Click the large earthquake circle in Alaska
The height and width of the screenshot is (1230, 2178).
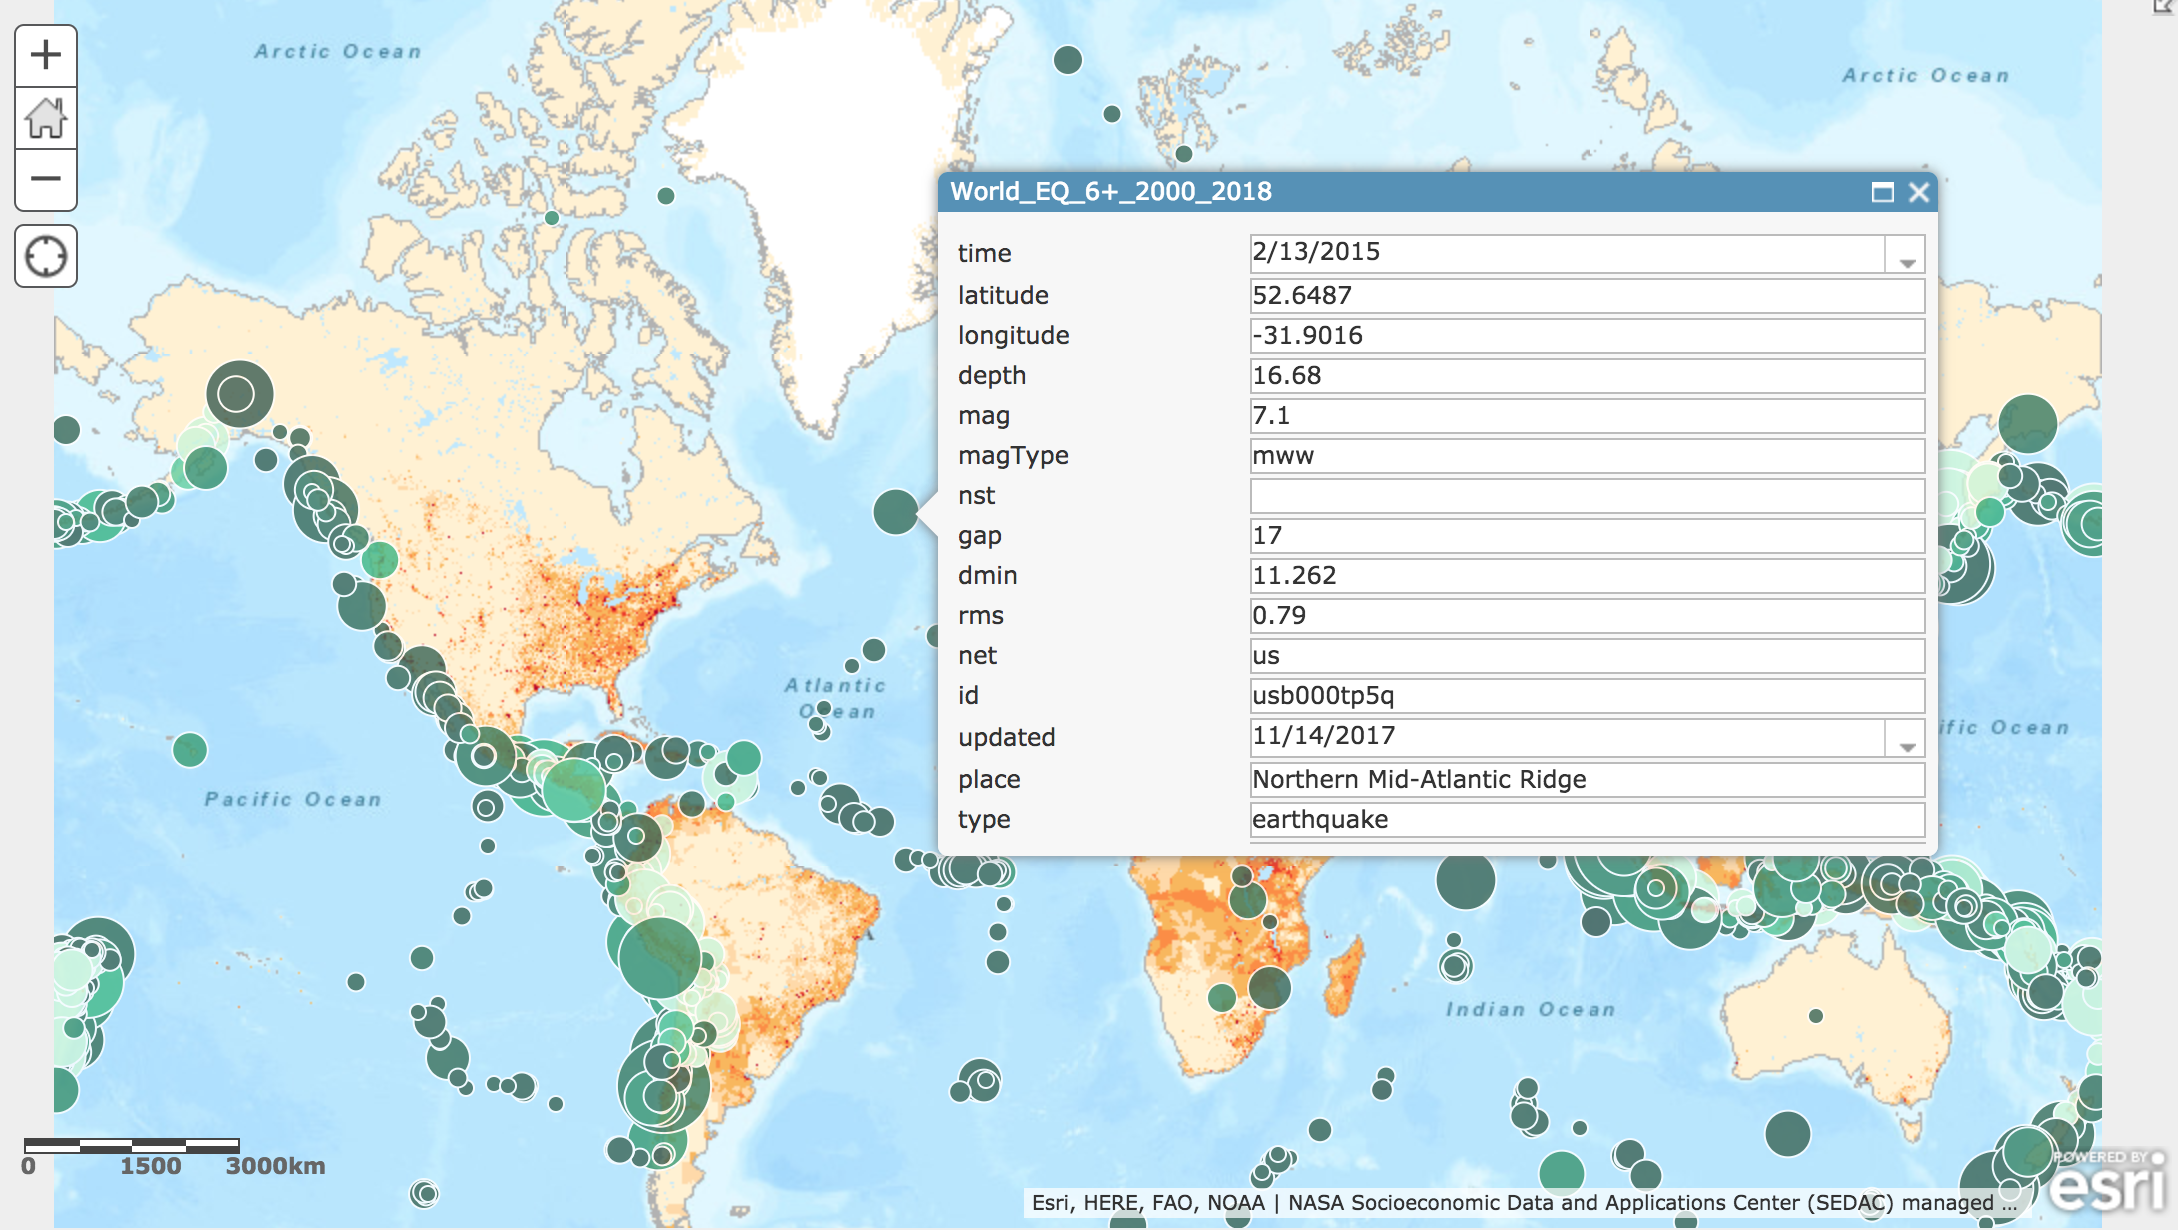tap(240, 393)
